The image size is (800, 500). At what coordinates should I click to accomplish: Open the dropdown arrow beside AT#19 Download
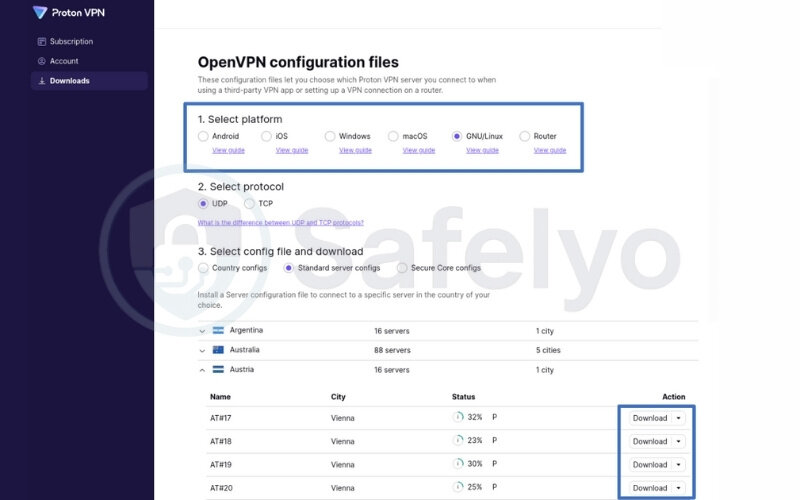point(679,465)
